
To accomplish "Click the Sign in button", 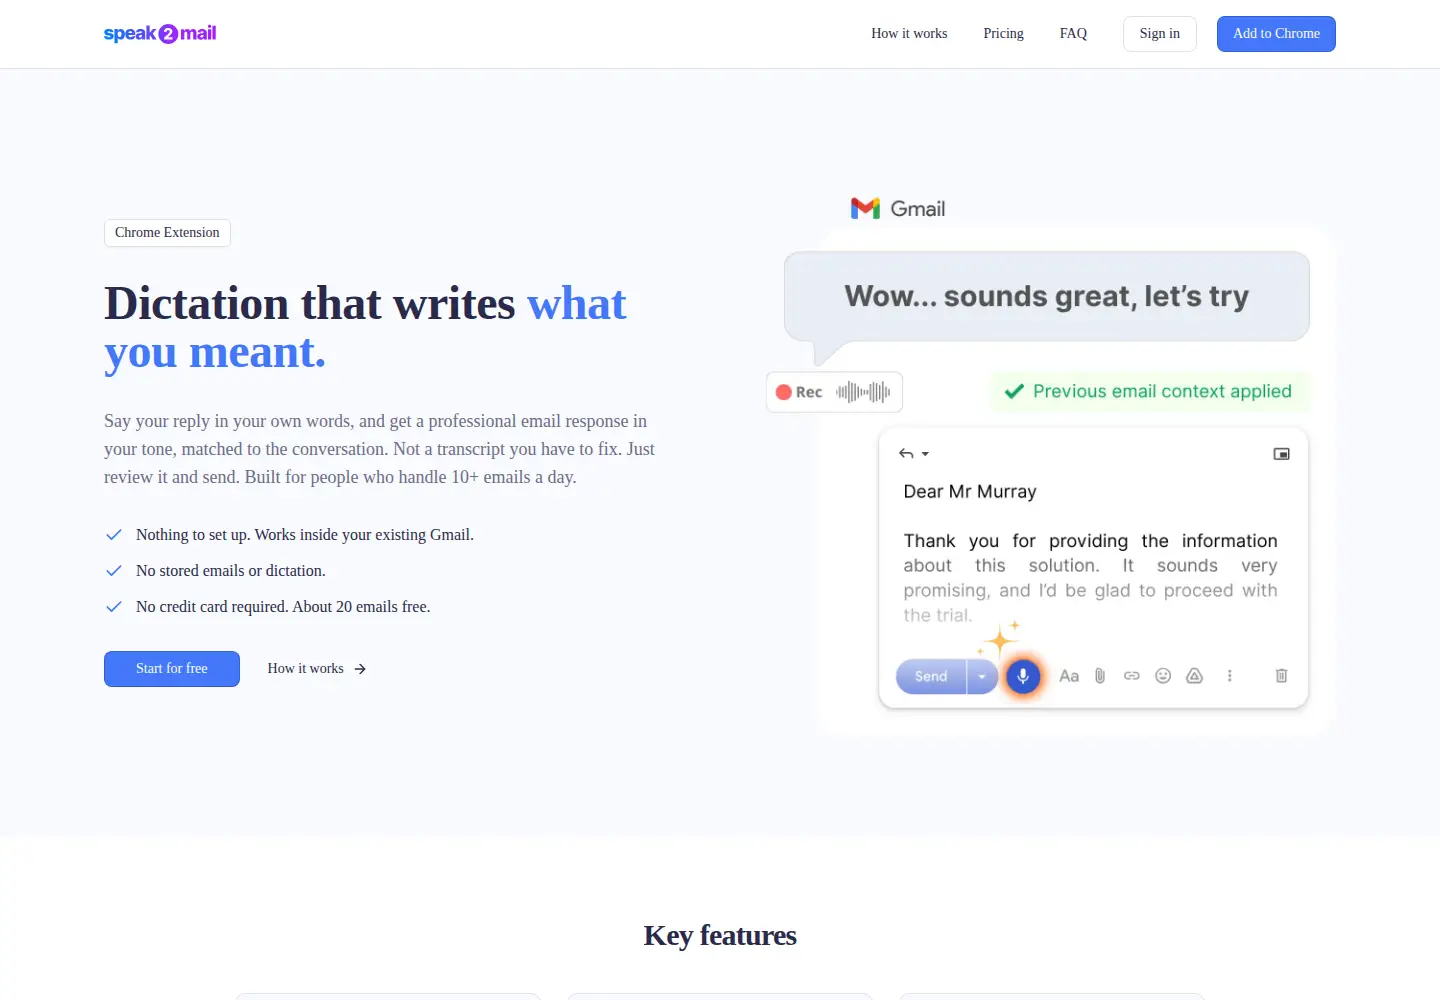I will [x=1160, y=34].
